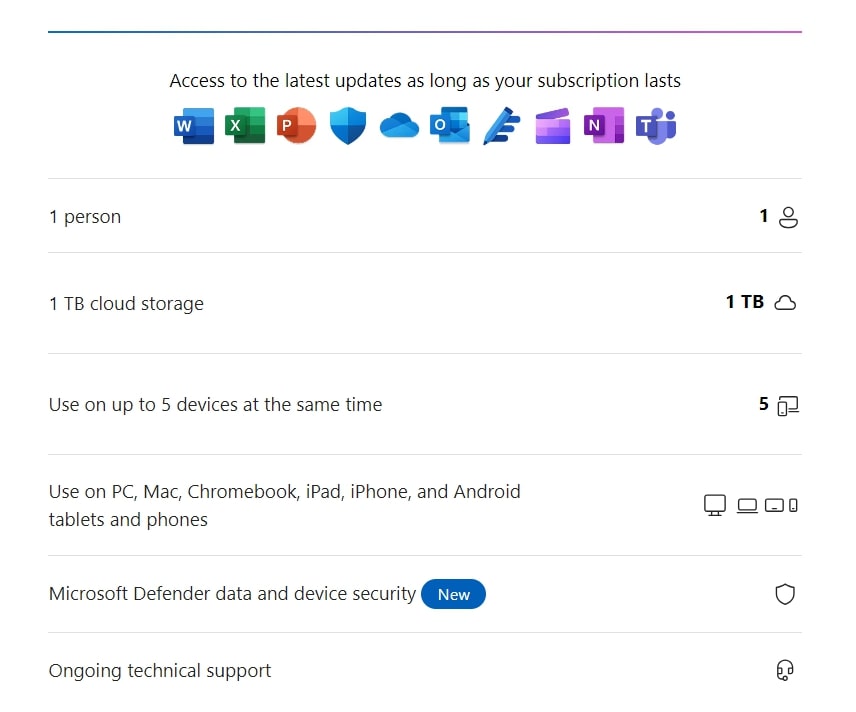Image resolution: width=856 pixels, height=712 pixels.
Task: Click the headset icon for technical support
Action: click(x=785, y=670)
